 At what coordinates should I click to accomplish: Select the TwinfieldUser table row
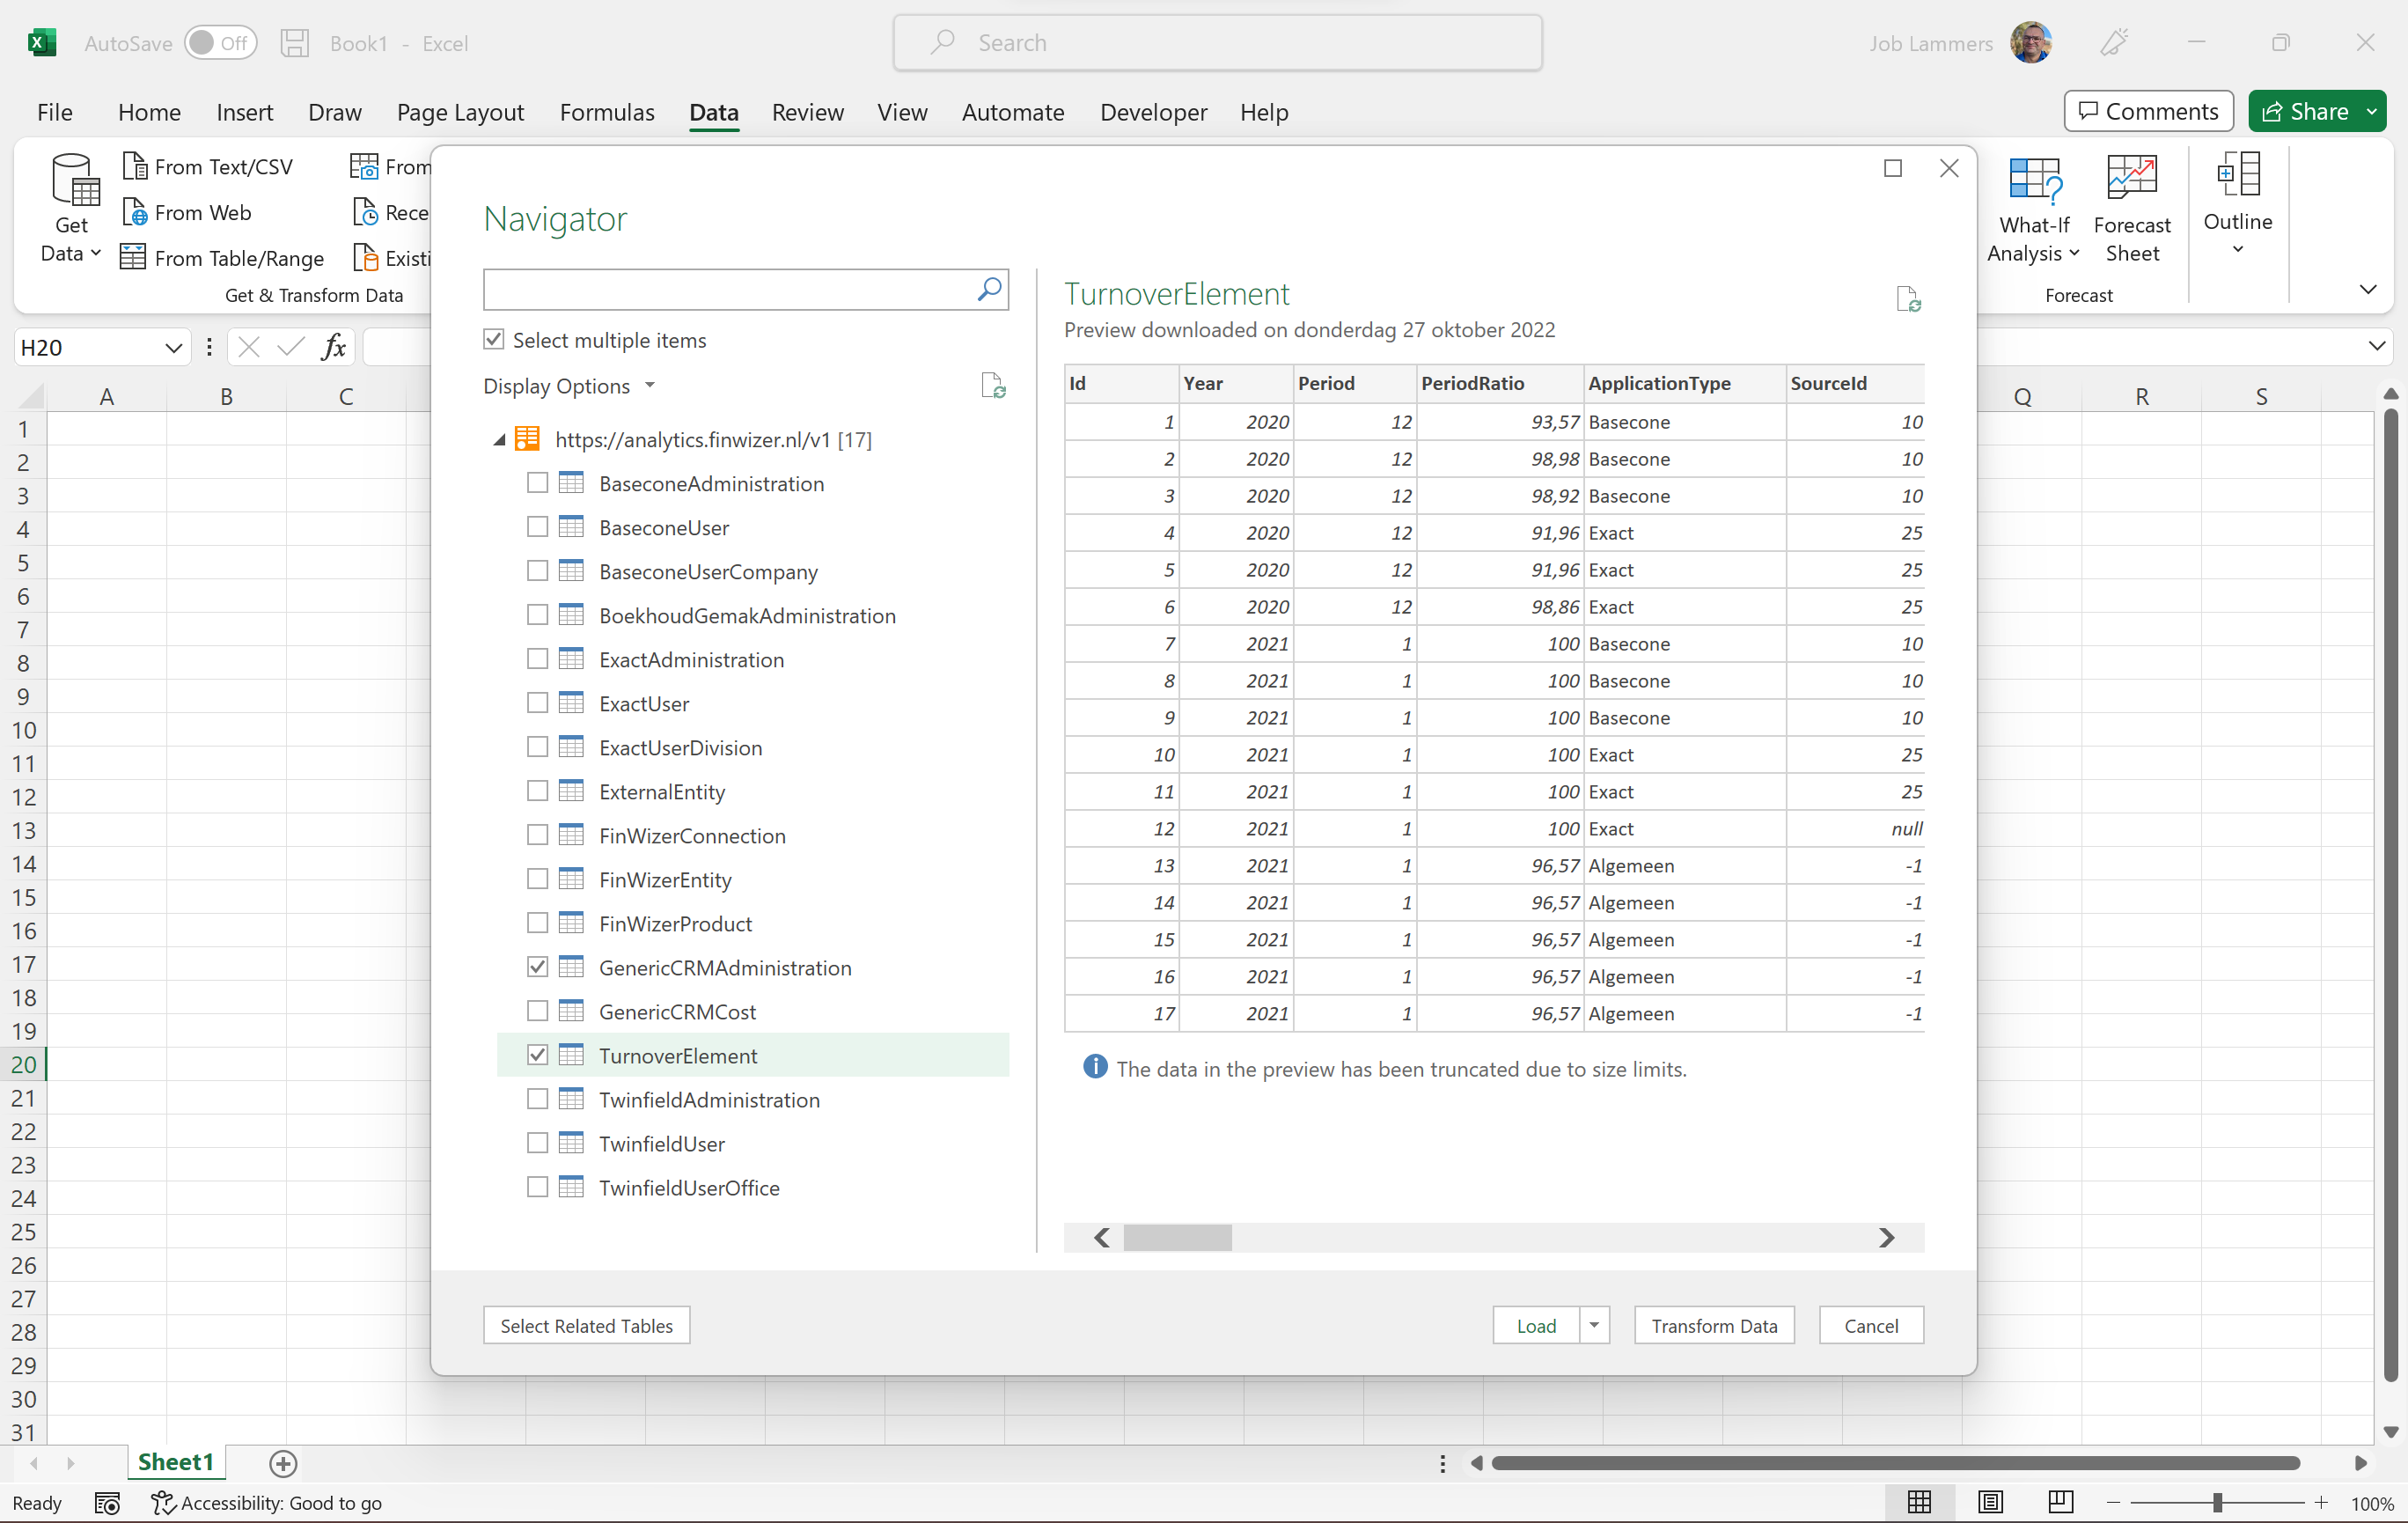coord(752,1143)
